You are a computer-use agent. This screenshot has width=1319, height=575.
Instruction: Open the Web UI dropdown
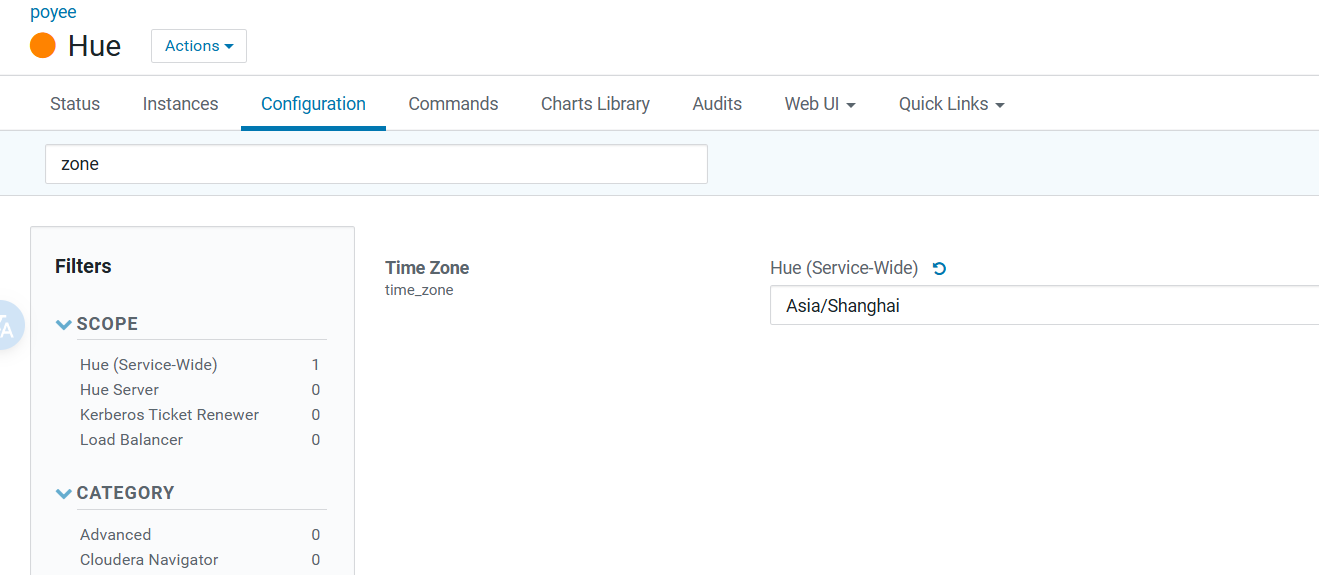[819, 104]
